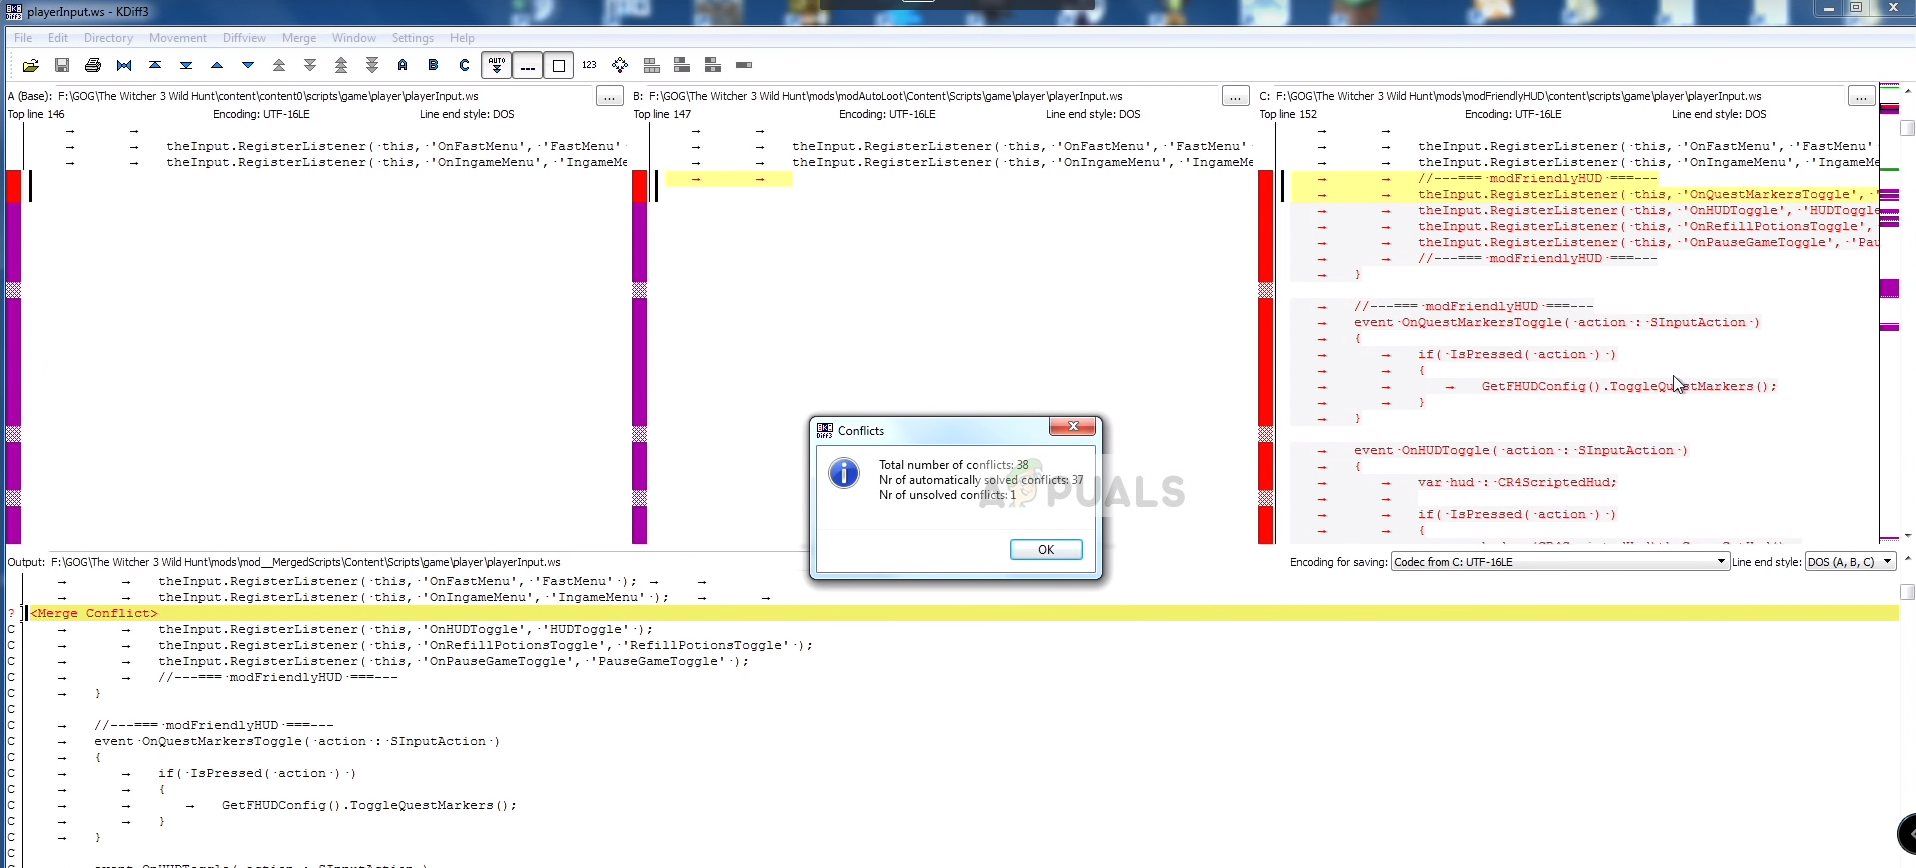Click the diff panes' vertical scrollbar down arrow
The image size is (1916, 868).
[1907, 536]
